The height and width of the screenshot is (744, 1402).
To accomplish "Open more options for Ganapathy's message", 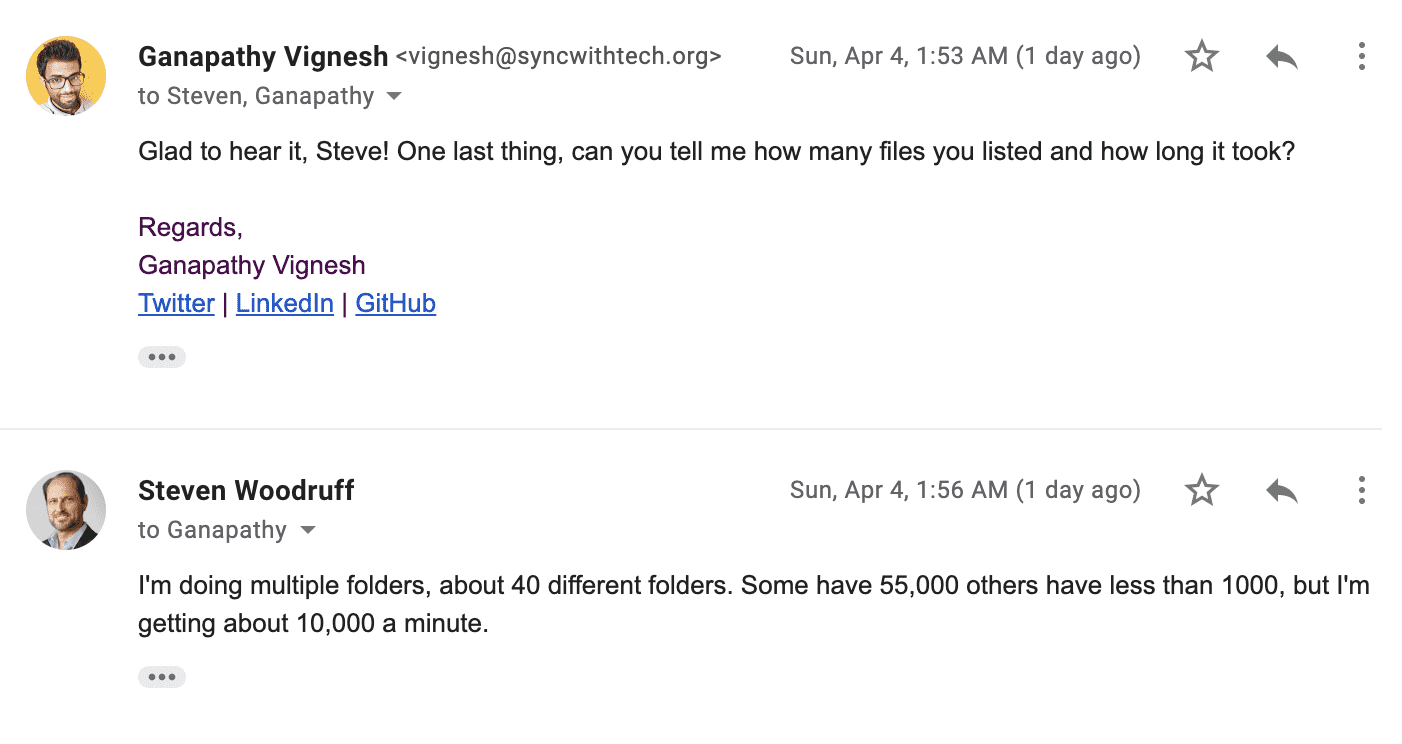I will pyautogui.click(x=1361, y=57).
